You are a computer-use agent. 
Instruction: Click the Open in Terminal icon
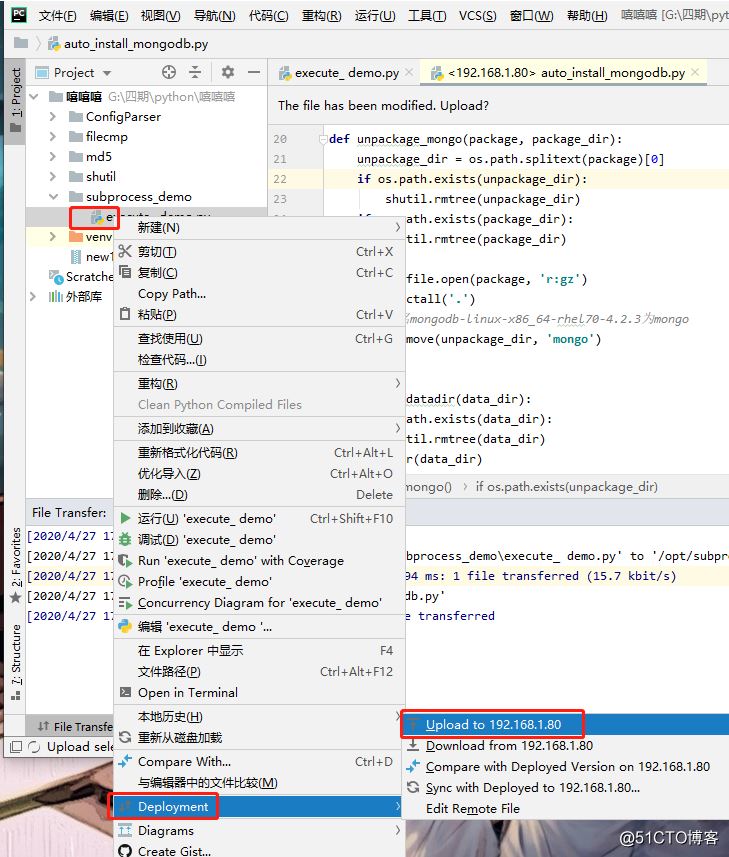coord(125,692)
